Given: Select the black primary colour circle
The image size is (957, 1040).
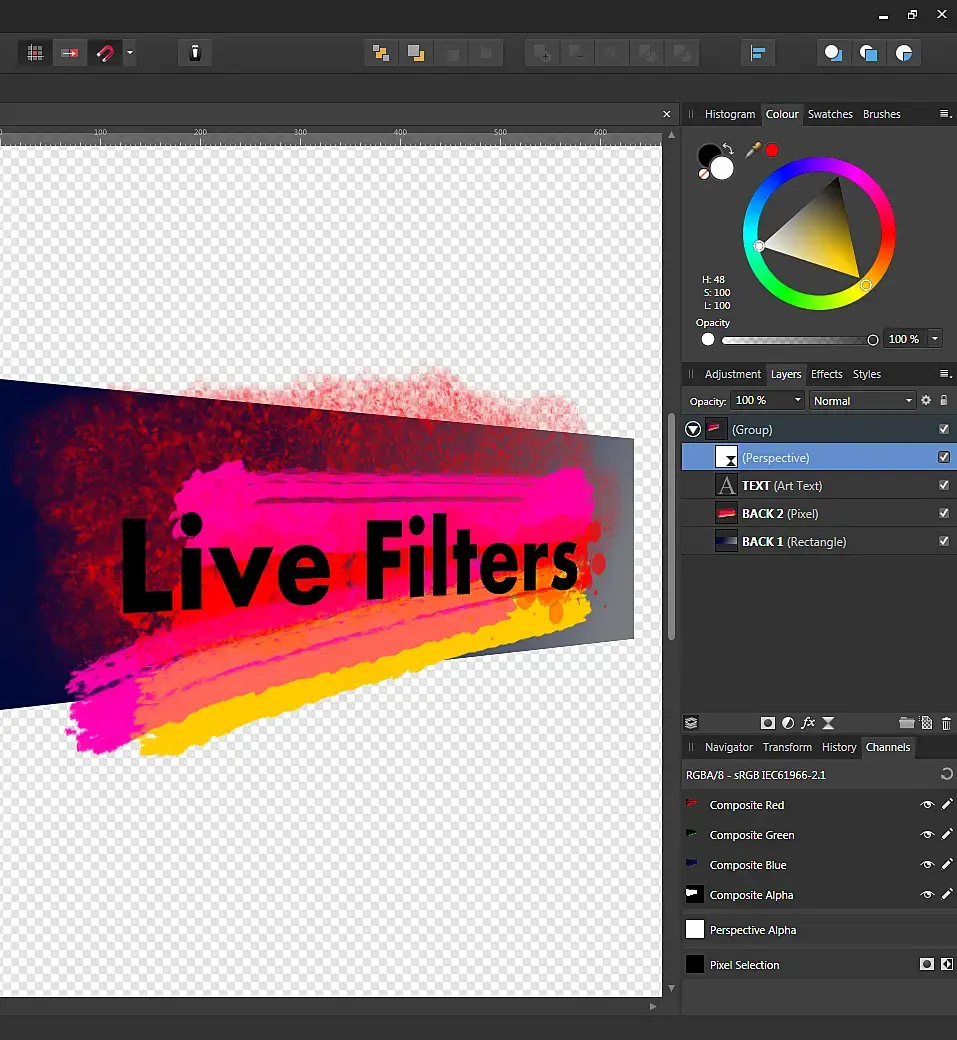Looking at the screenshot, I should pos(709,156).
